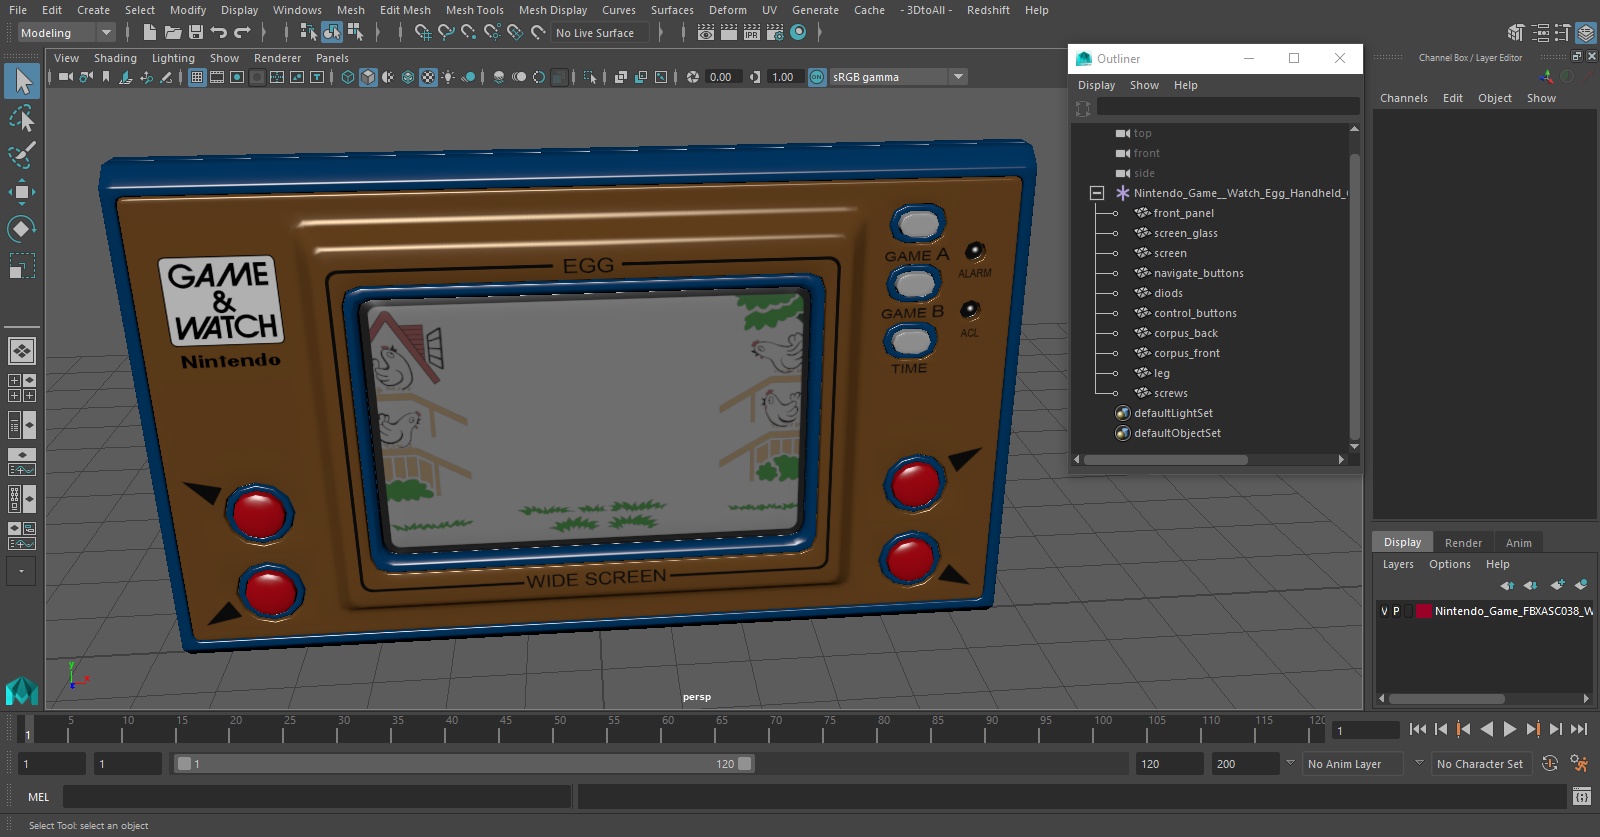Click the time range slider bar
The height and width of the screenshot is (837, 1600).
(x=464, y=764)
